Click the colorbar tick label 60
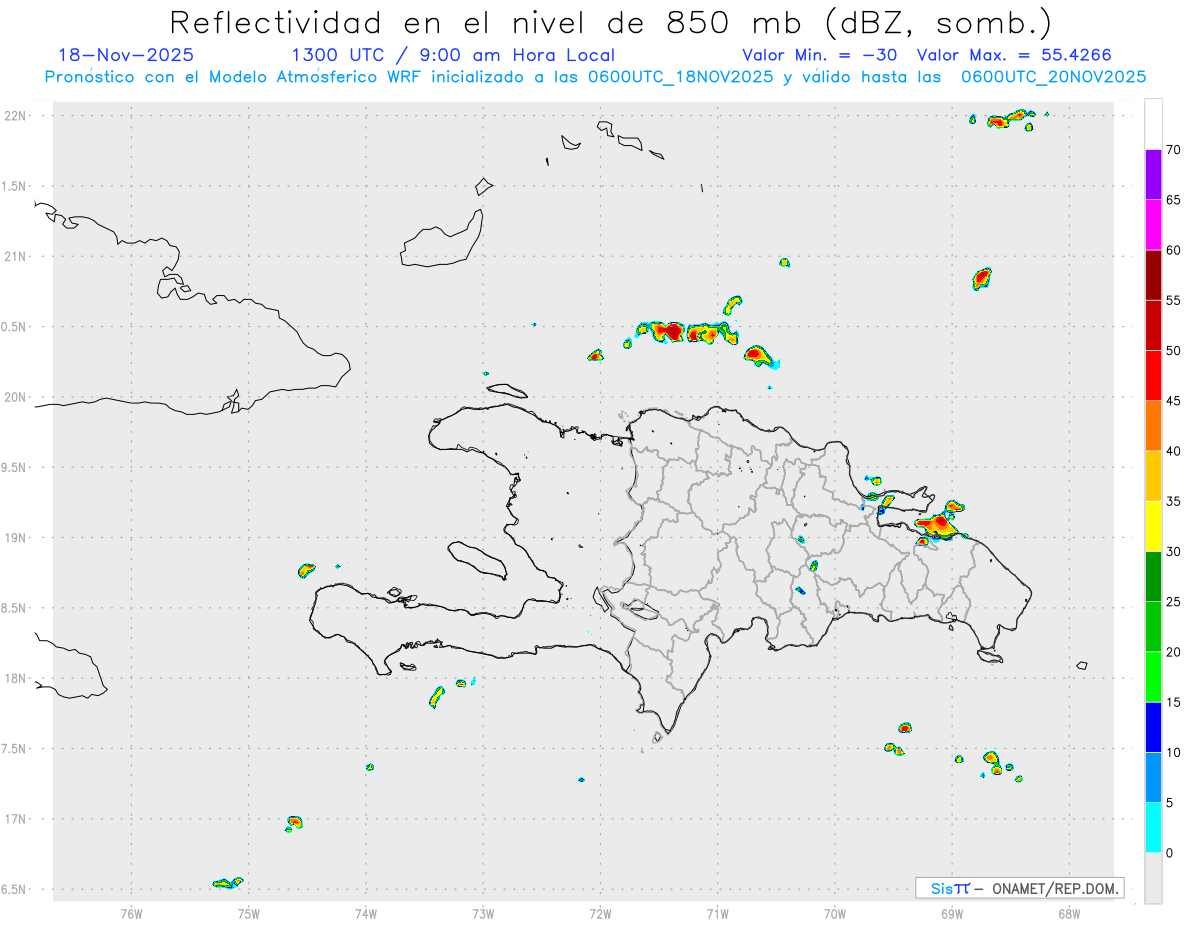Screen dimensions: 1200x927 point(1174,250)
